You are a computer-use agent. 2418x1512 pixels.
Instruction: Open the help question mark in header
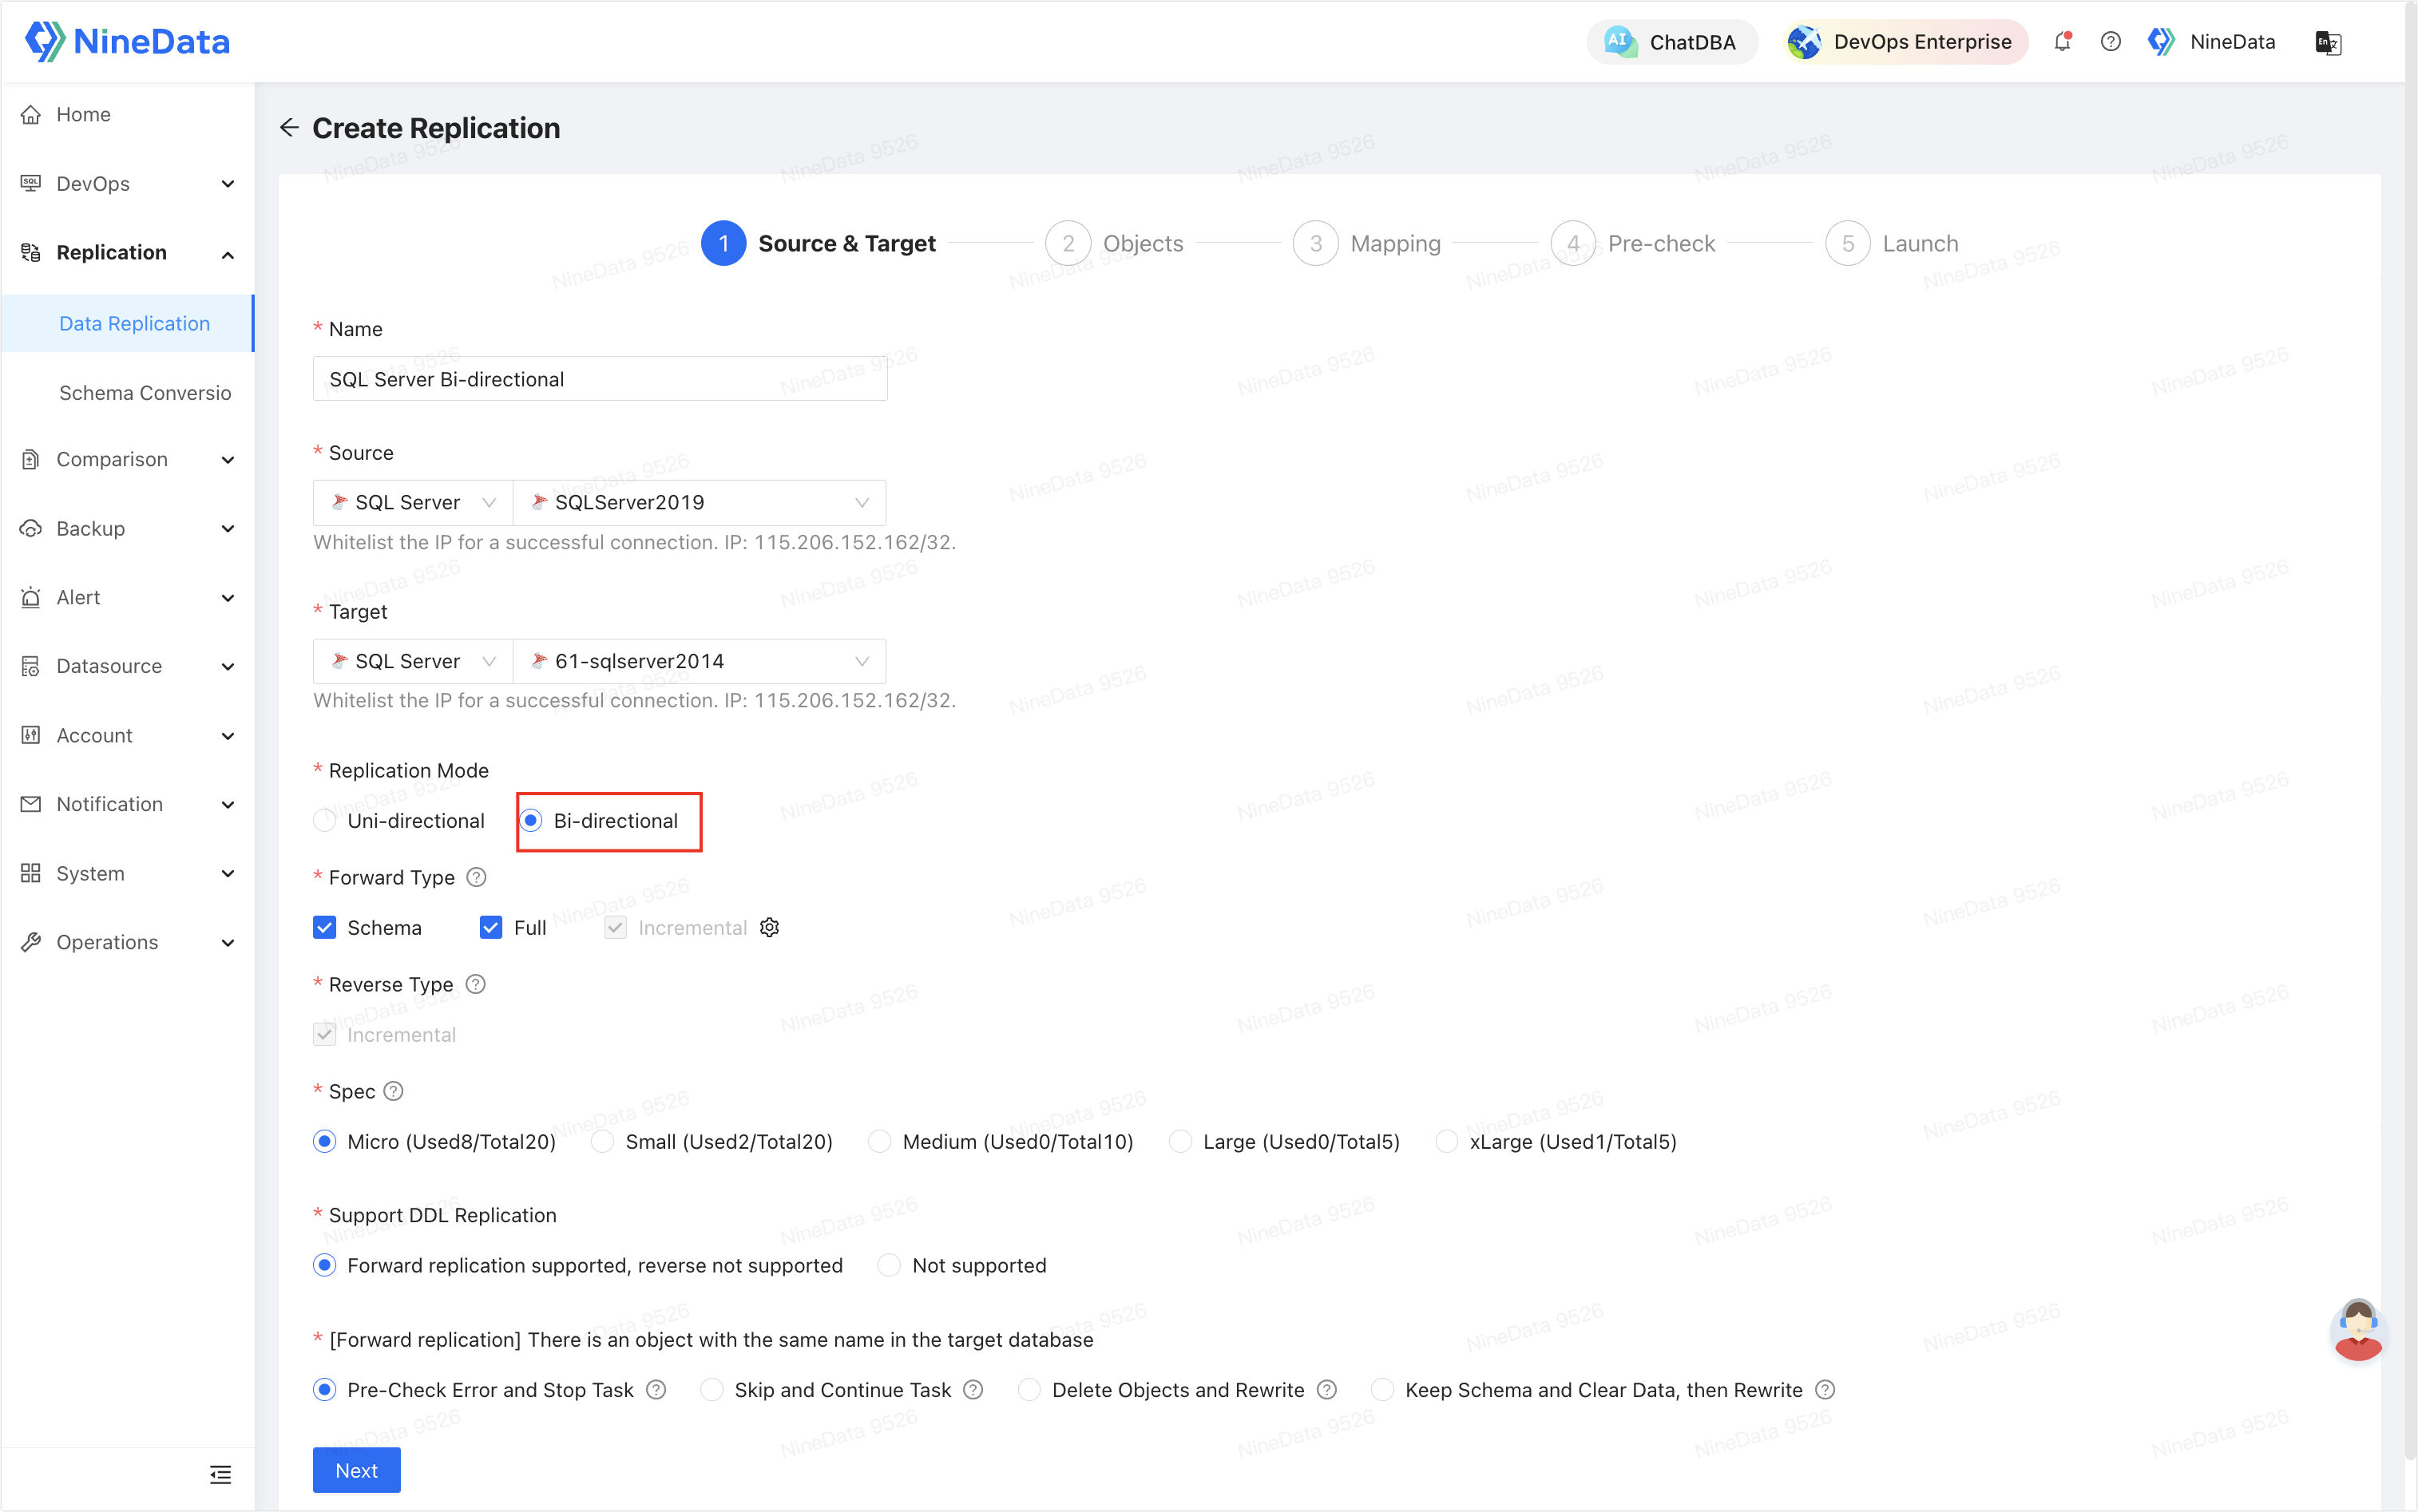(x=2110, y=42)
